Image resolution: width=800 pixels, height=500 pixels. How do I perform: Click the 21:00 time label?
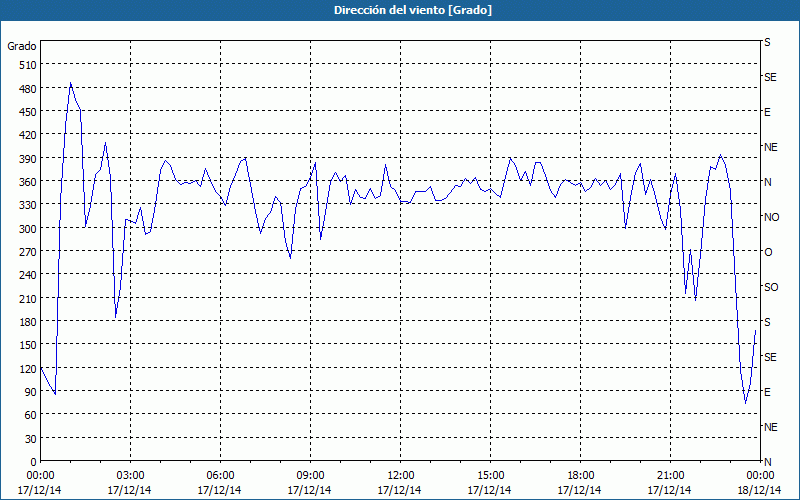(x=670, y=476)
